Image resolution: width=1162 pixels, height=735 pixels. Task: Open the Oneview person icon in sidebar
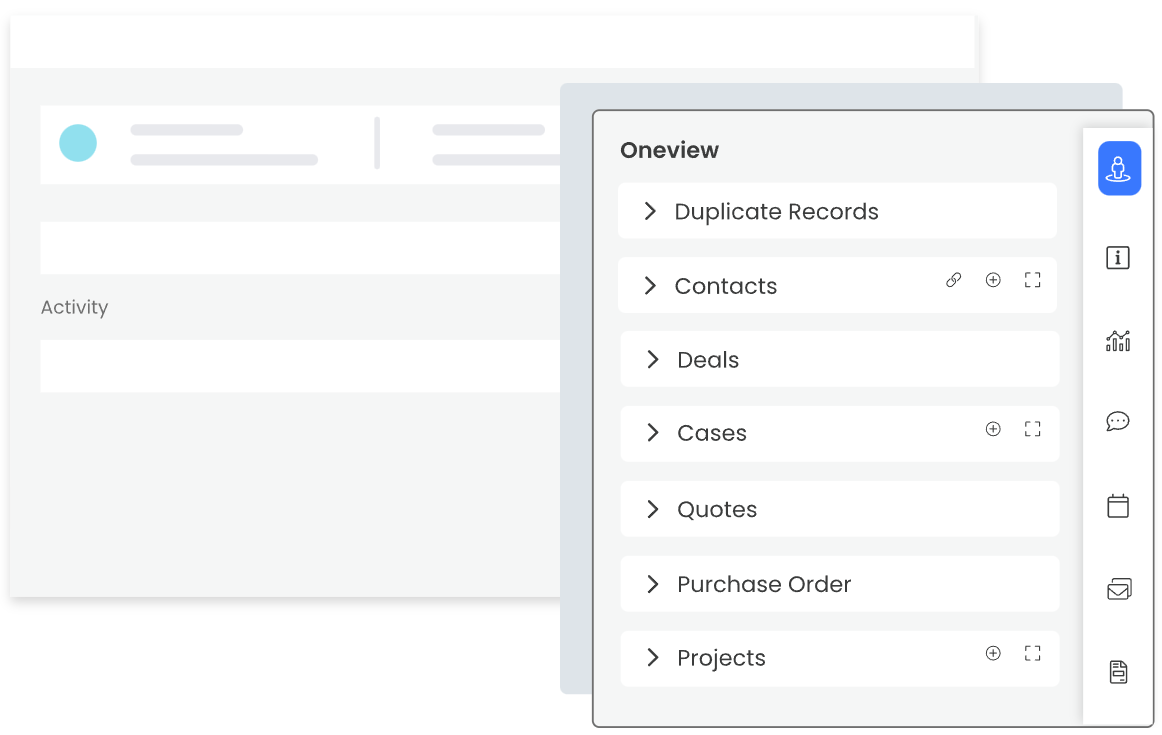pyautogui.click(x=1119, y=168)
